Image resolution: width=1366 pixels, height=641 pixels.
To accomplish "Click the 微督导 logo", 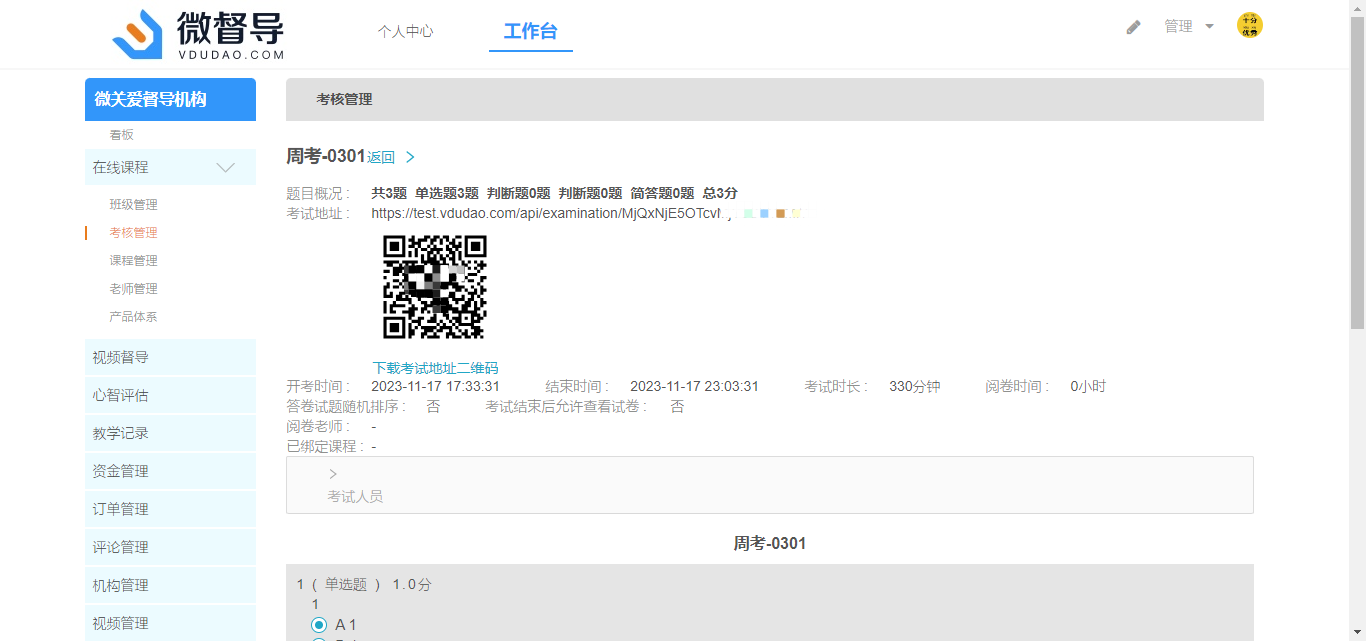I will [x=199, y=35].
